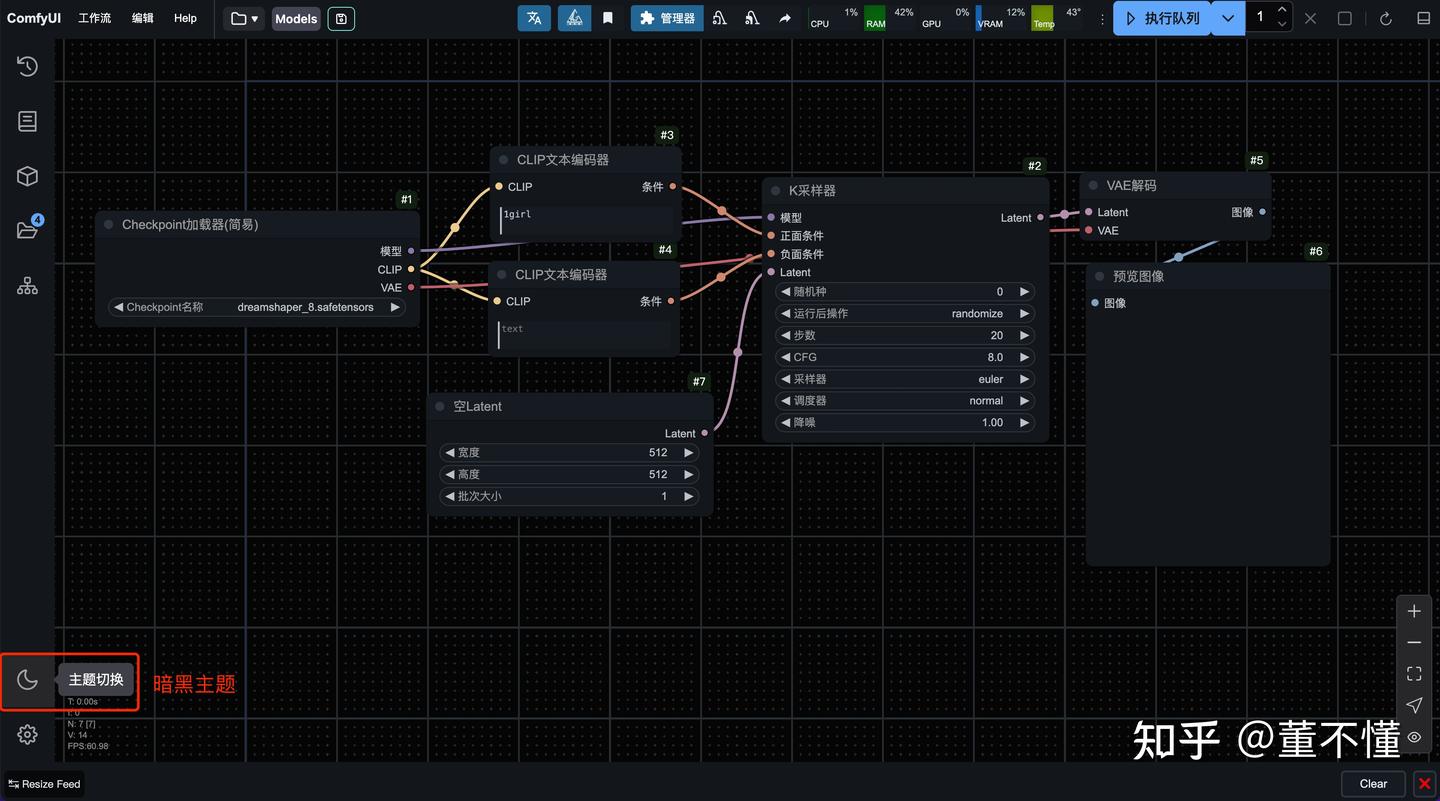Click the bookmark icon in top toolbar
Screen dimensions: 1440x801
[607, 18]
